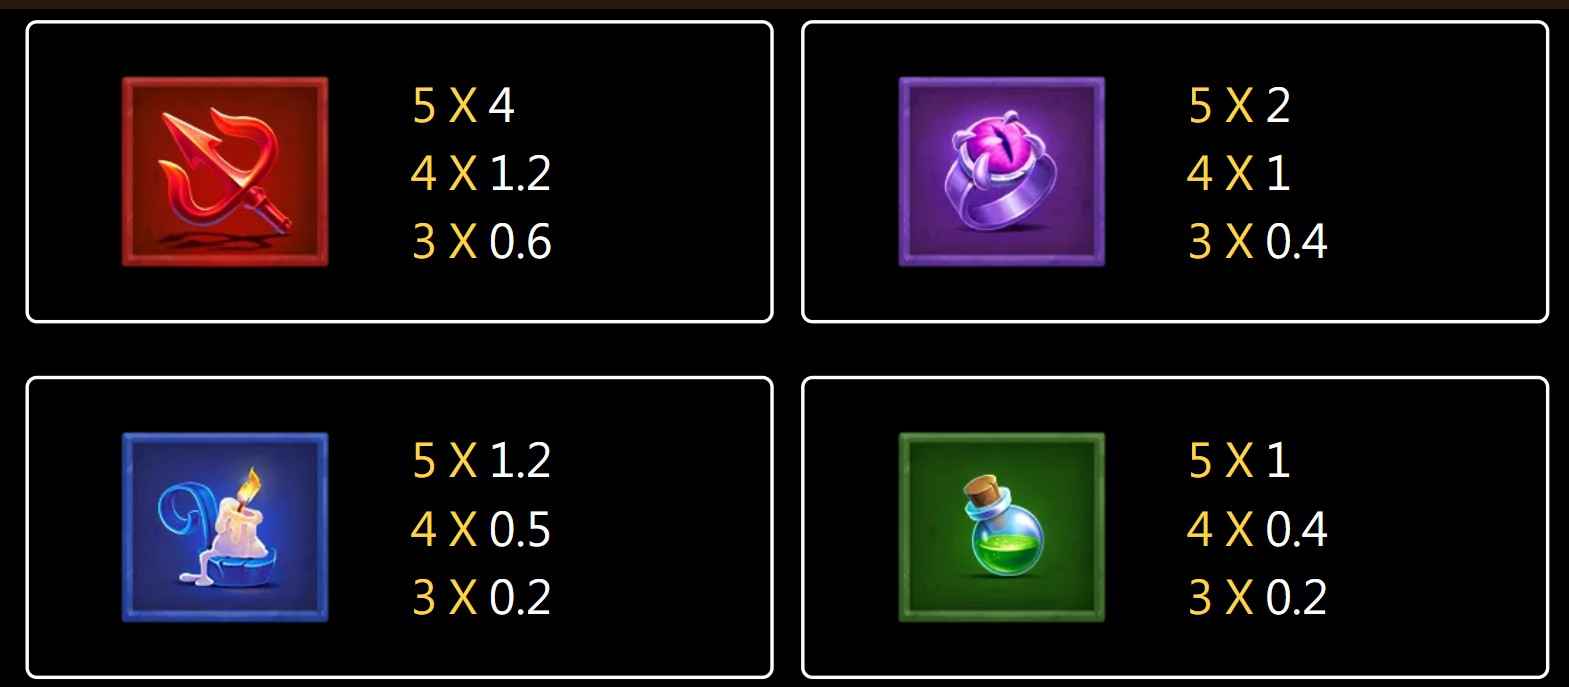Select the ring symbol paytable panel
This screenshot has height=687, width=1569.
coord(1175,172)
